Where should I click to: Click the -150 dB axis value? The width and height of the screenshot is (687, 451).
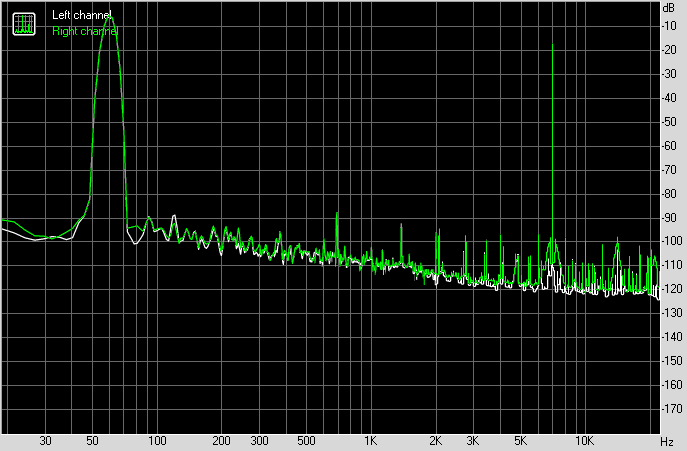click(671, 361)
